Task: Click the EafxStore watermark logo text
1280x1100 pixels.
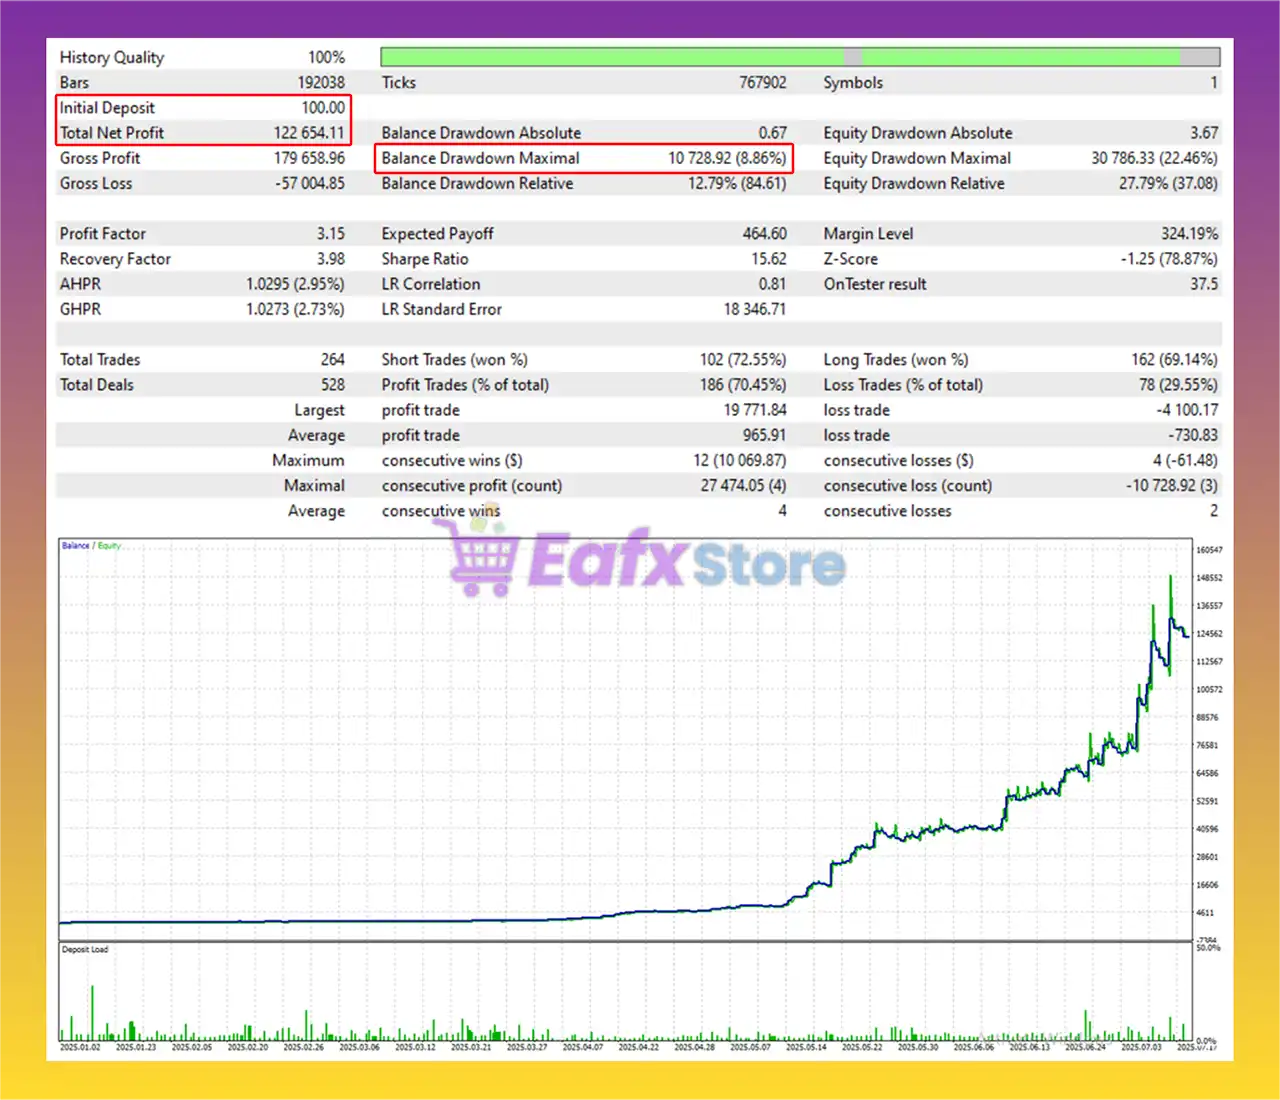Action: point(686,561)
